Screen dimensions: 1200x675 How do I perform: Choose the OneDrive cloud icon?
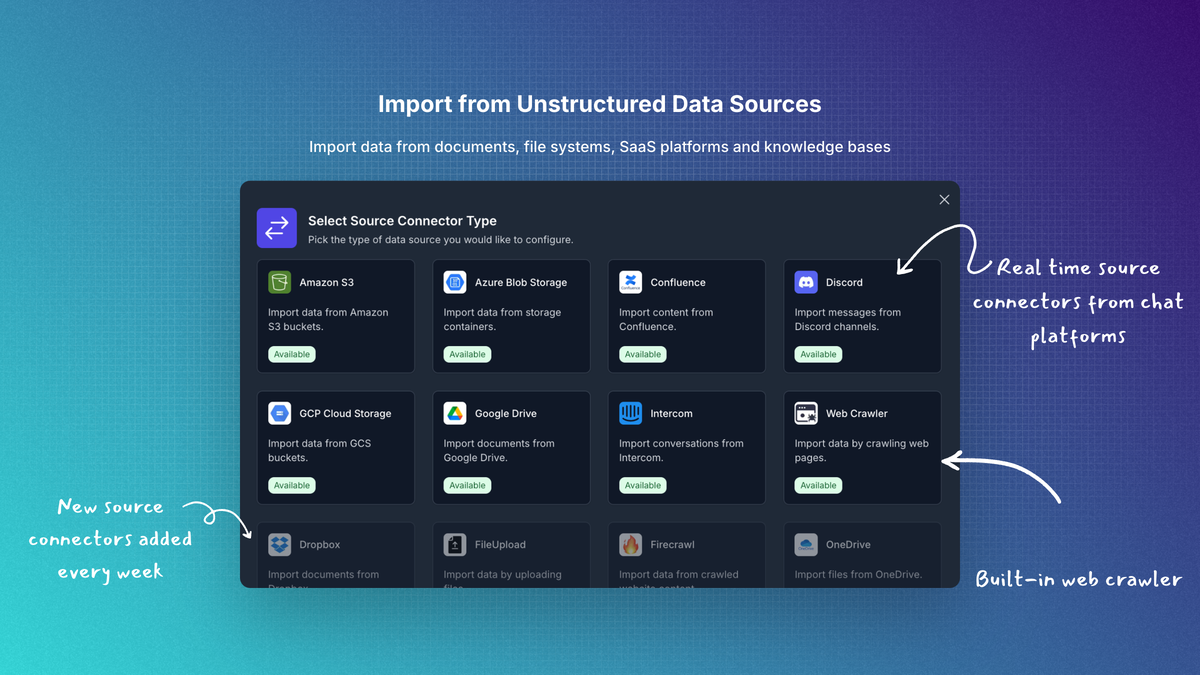tap(806, 545)
